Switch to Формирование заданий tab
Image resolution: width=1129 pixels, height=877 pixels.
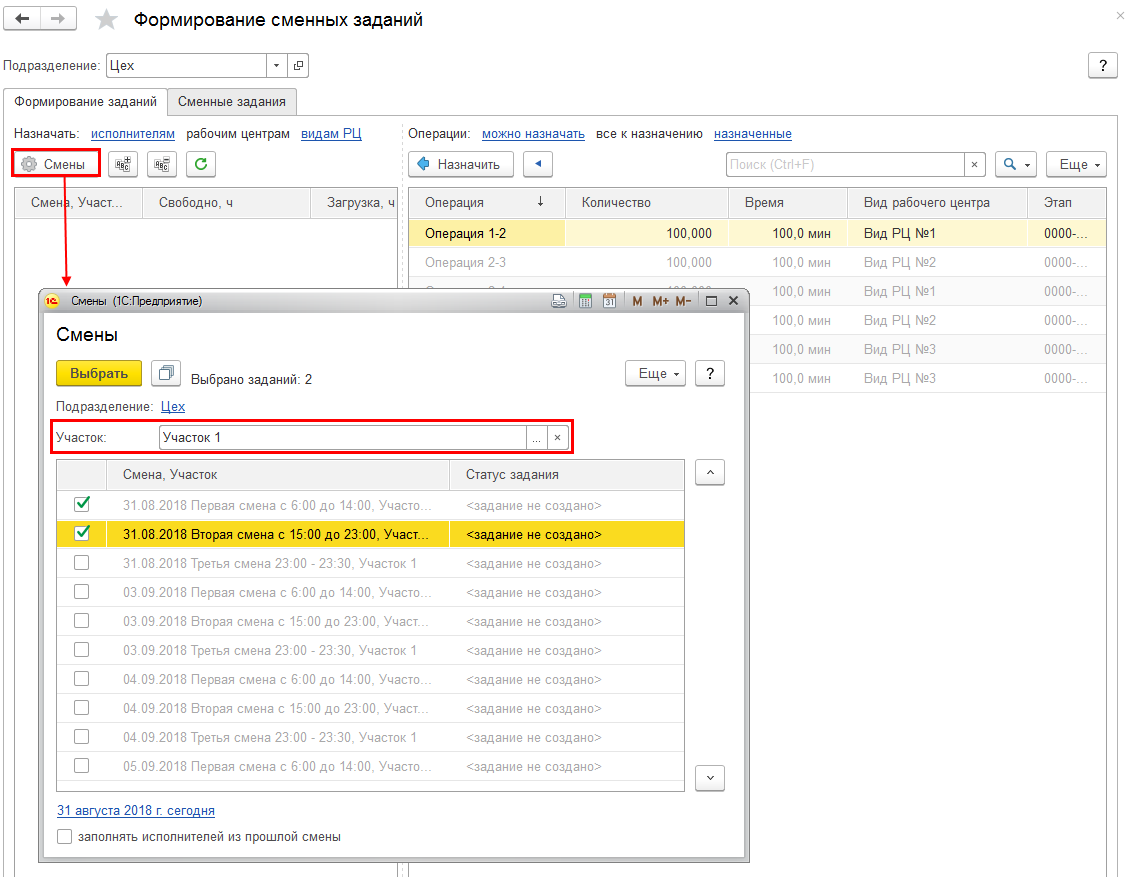point(86,102)
